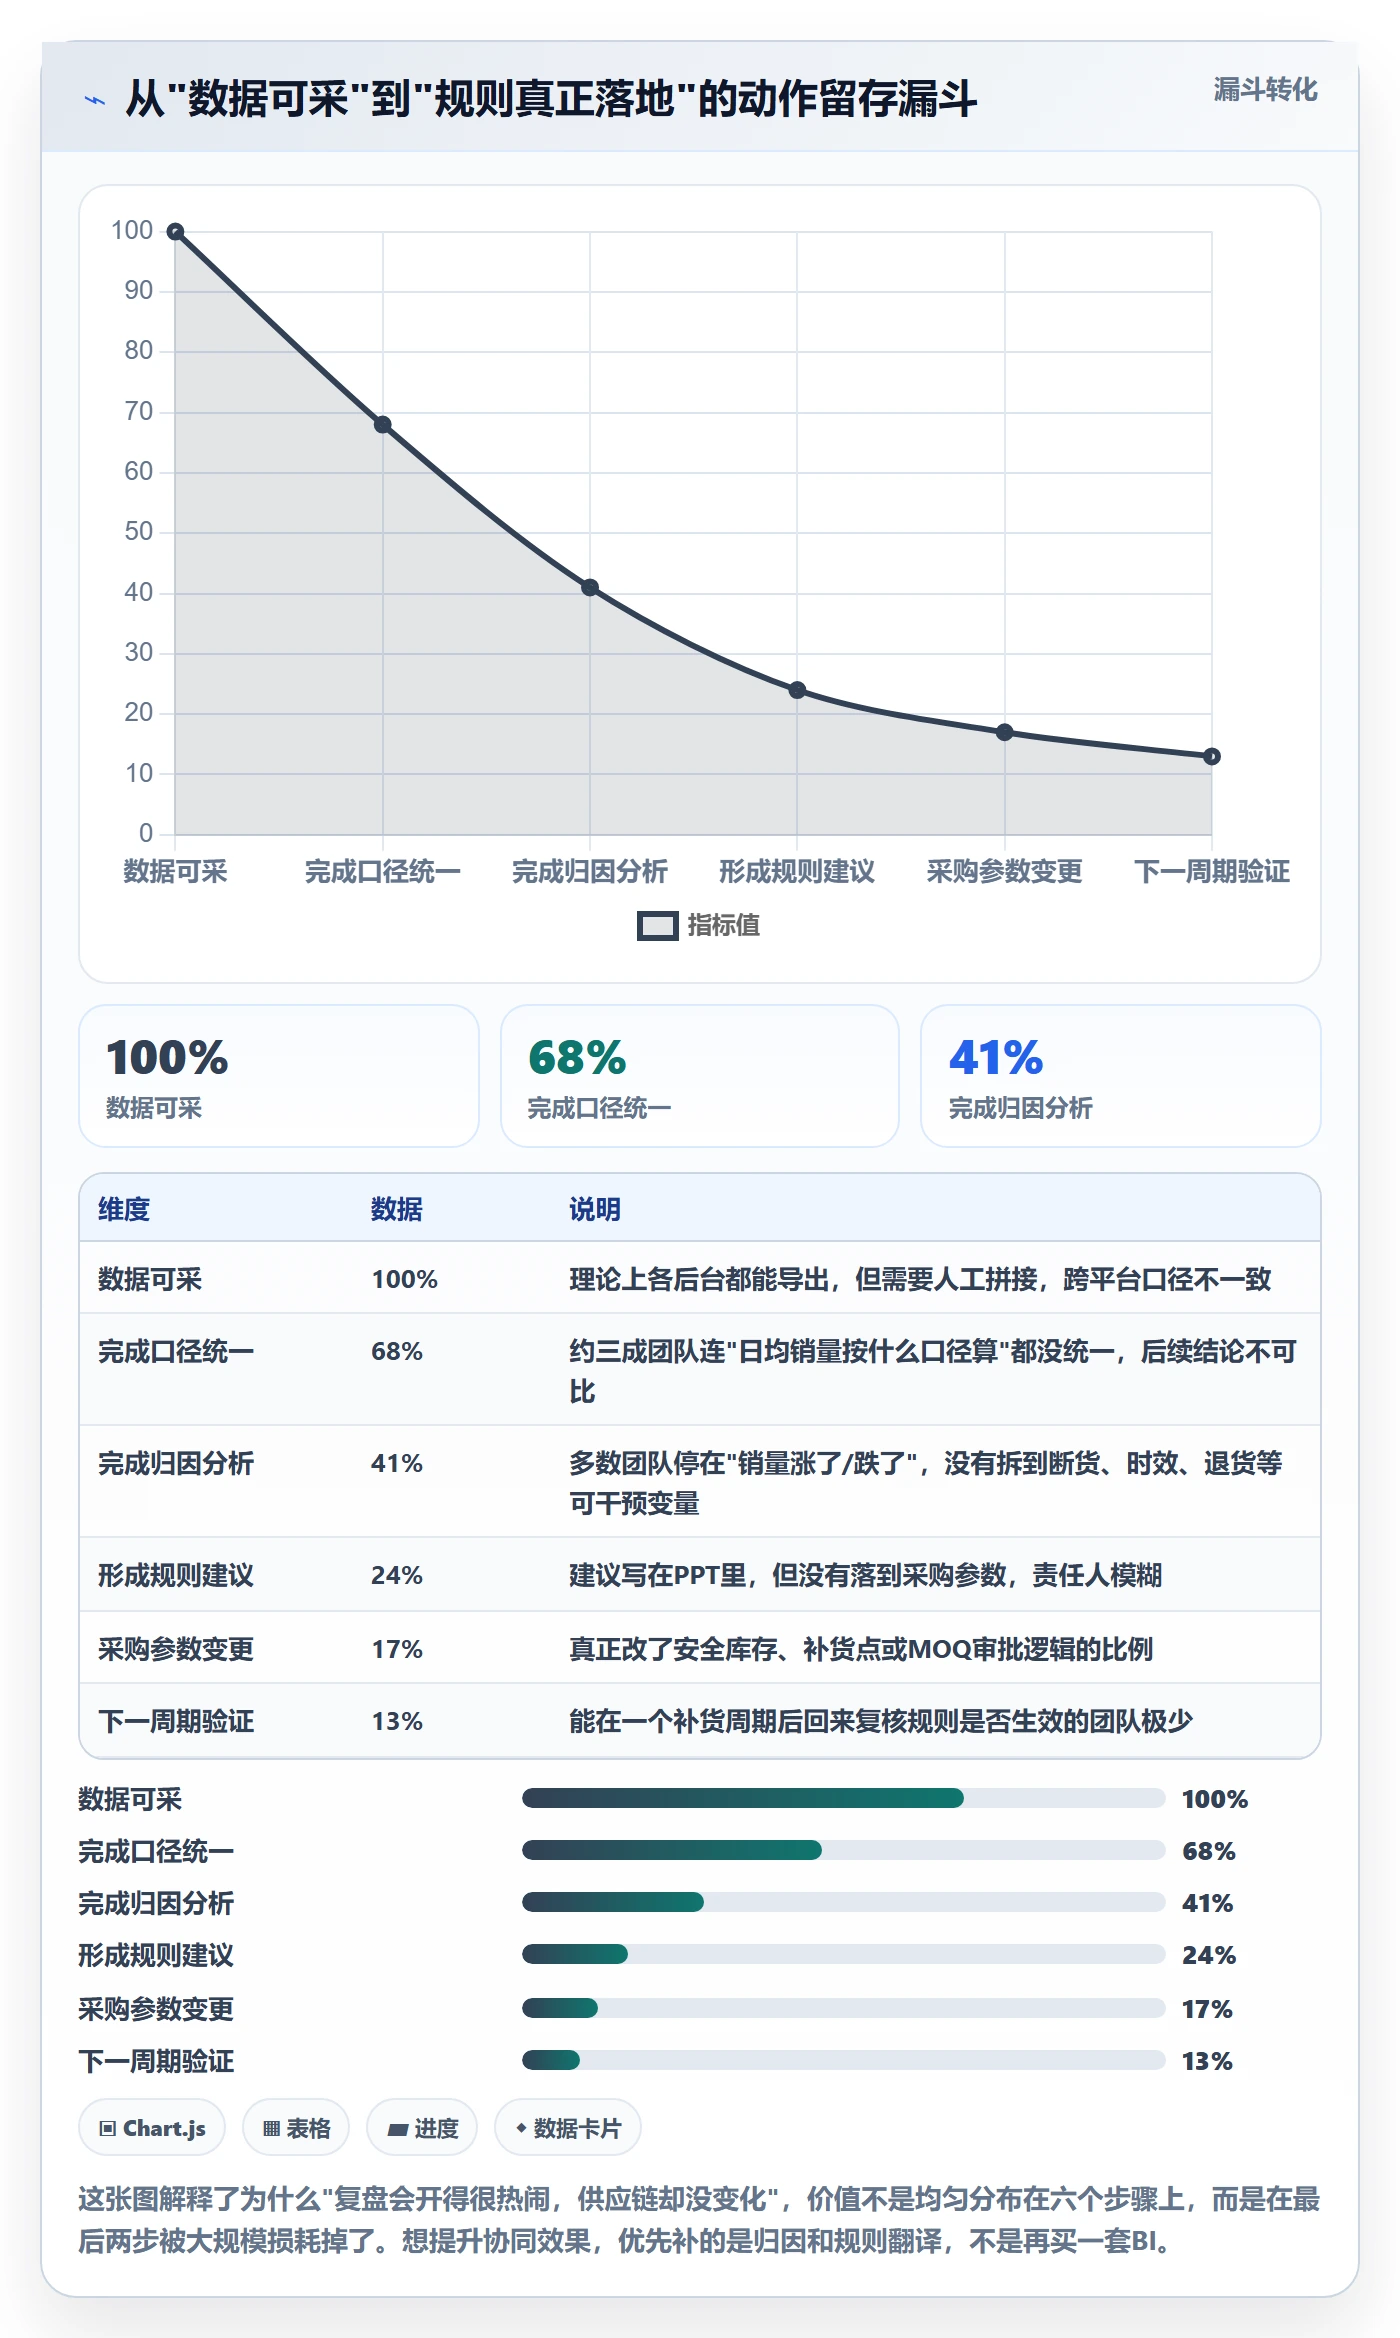Click the 下一周期验证 progress bar
This screenshot has height=2338, width=1400.
pos(844,2060)
